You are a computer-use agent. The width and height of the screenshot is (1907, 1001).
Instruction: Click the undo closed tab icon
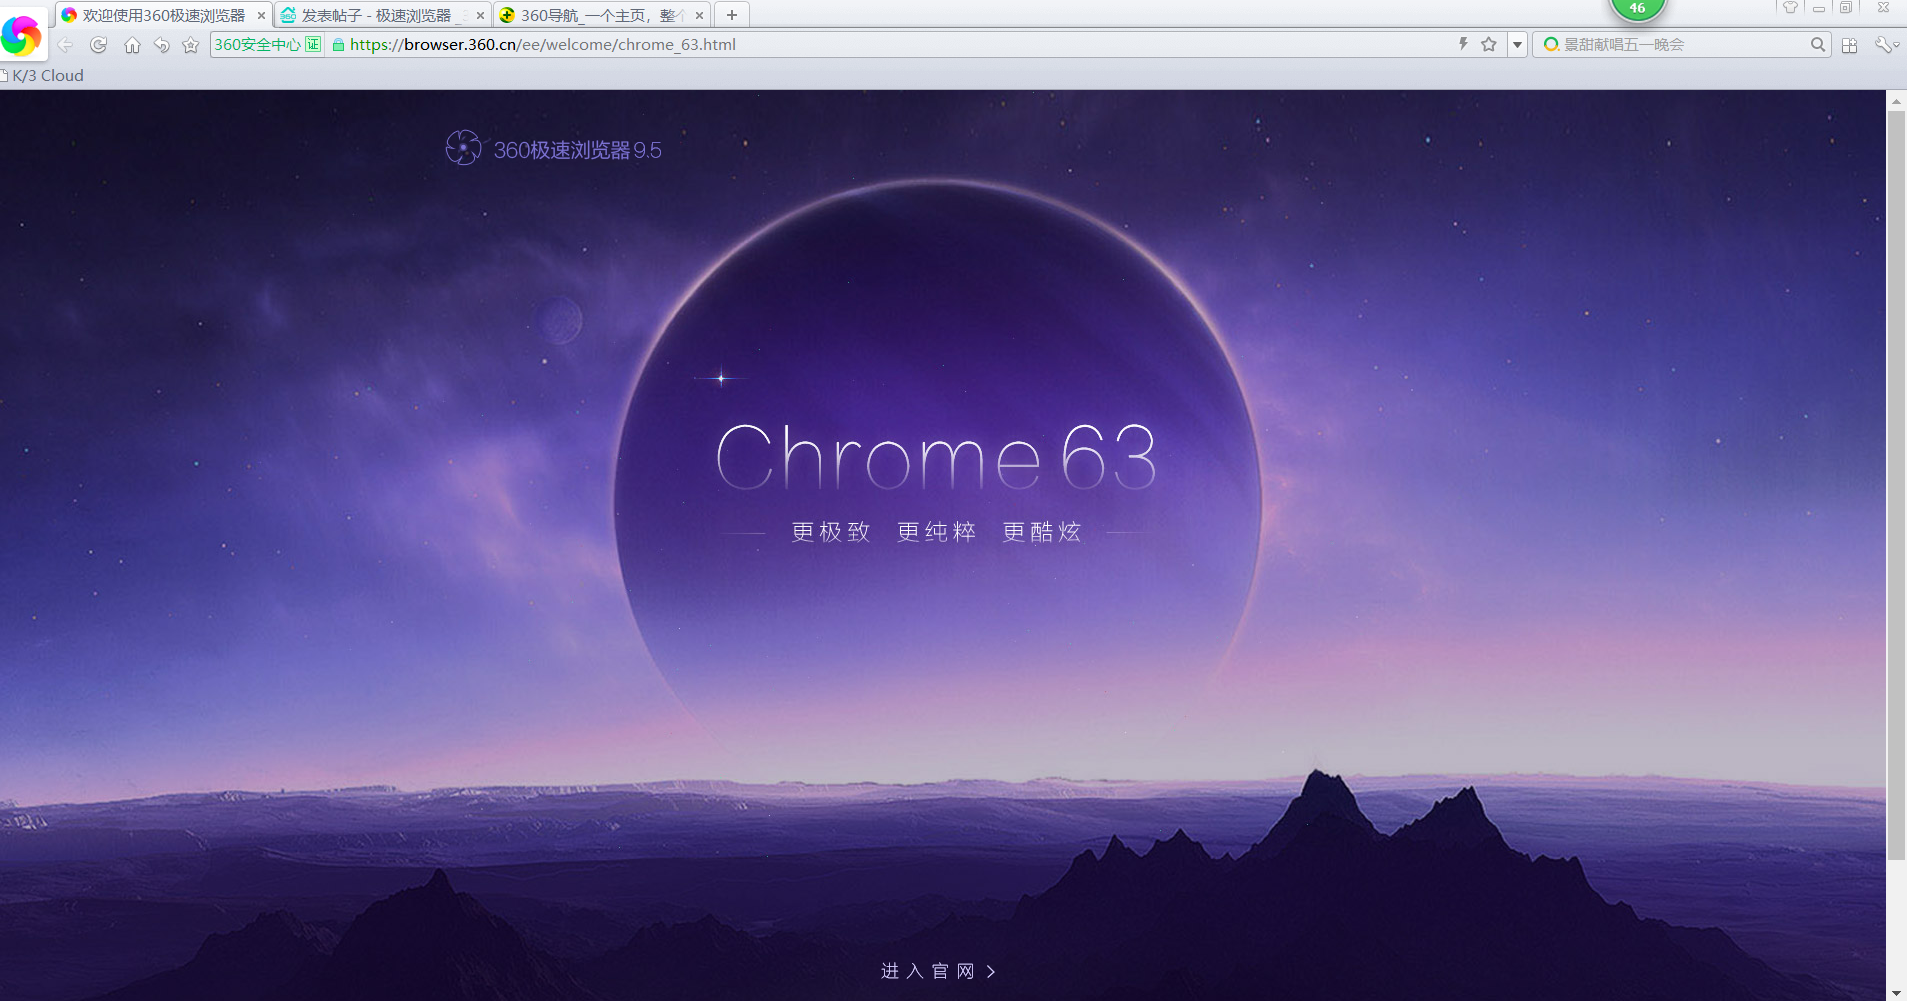161,45
